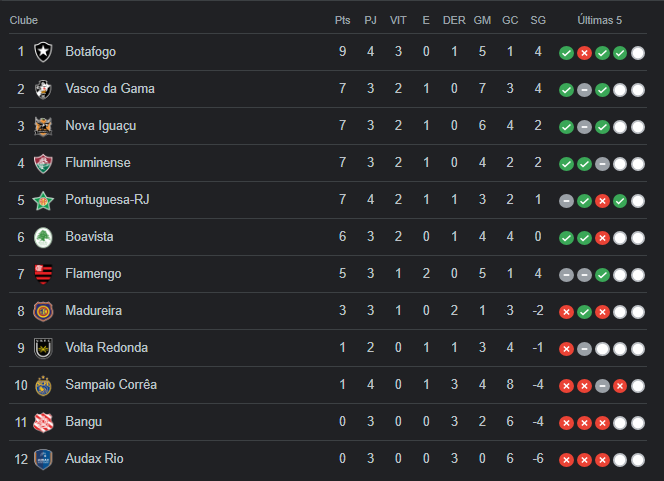
Task: Open the Boavista team link
Action: coord(89,236)
